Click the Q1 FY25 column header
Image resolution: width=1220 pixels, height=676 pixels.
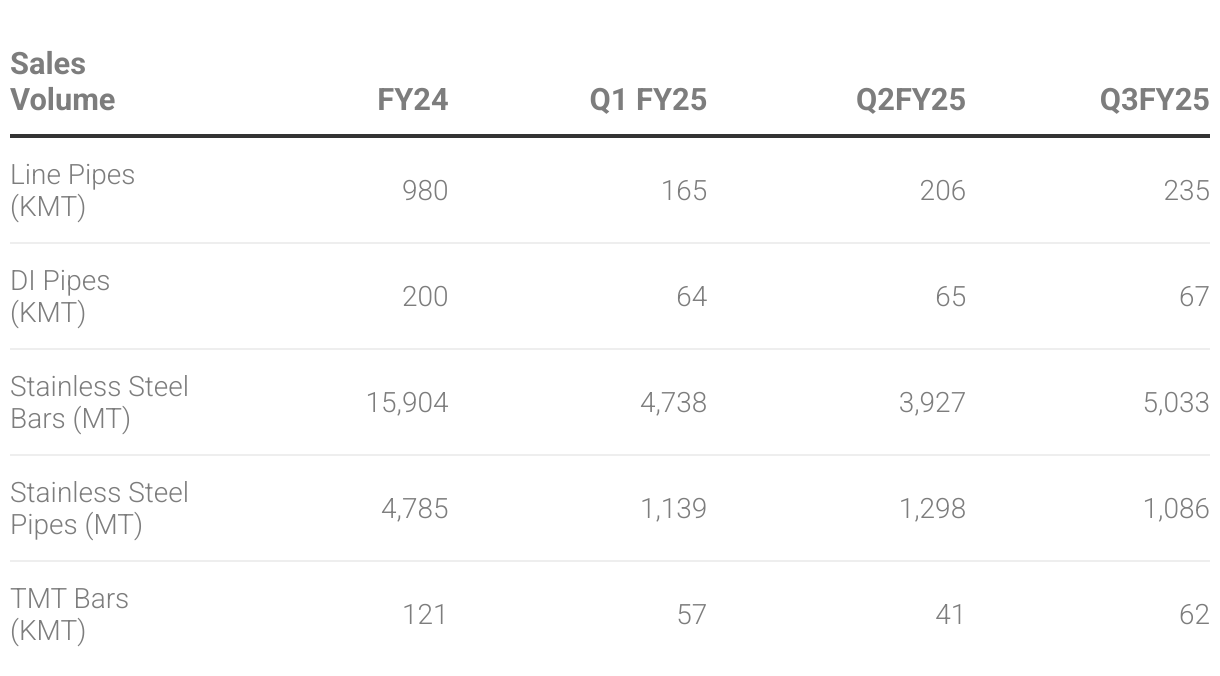(648, 99)
